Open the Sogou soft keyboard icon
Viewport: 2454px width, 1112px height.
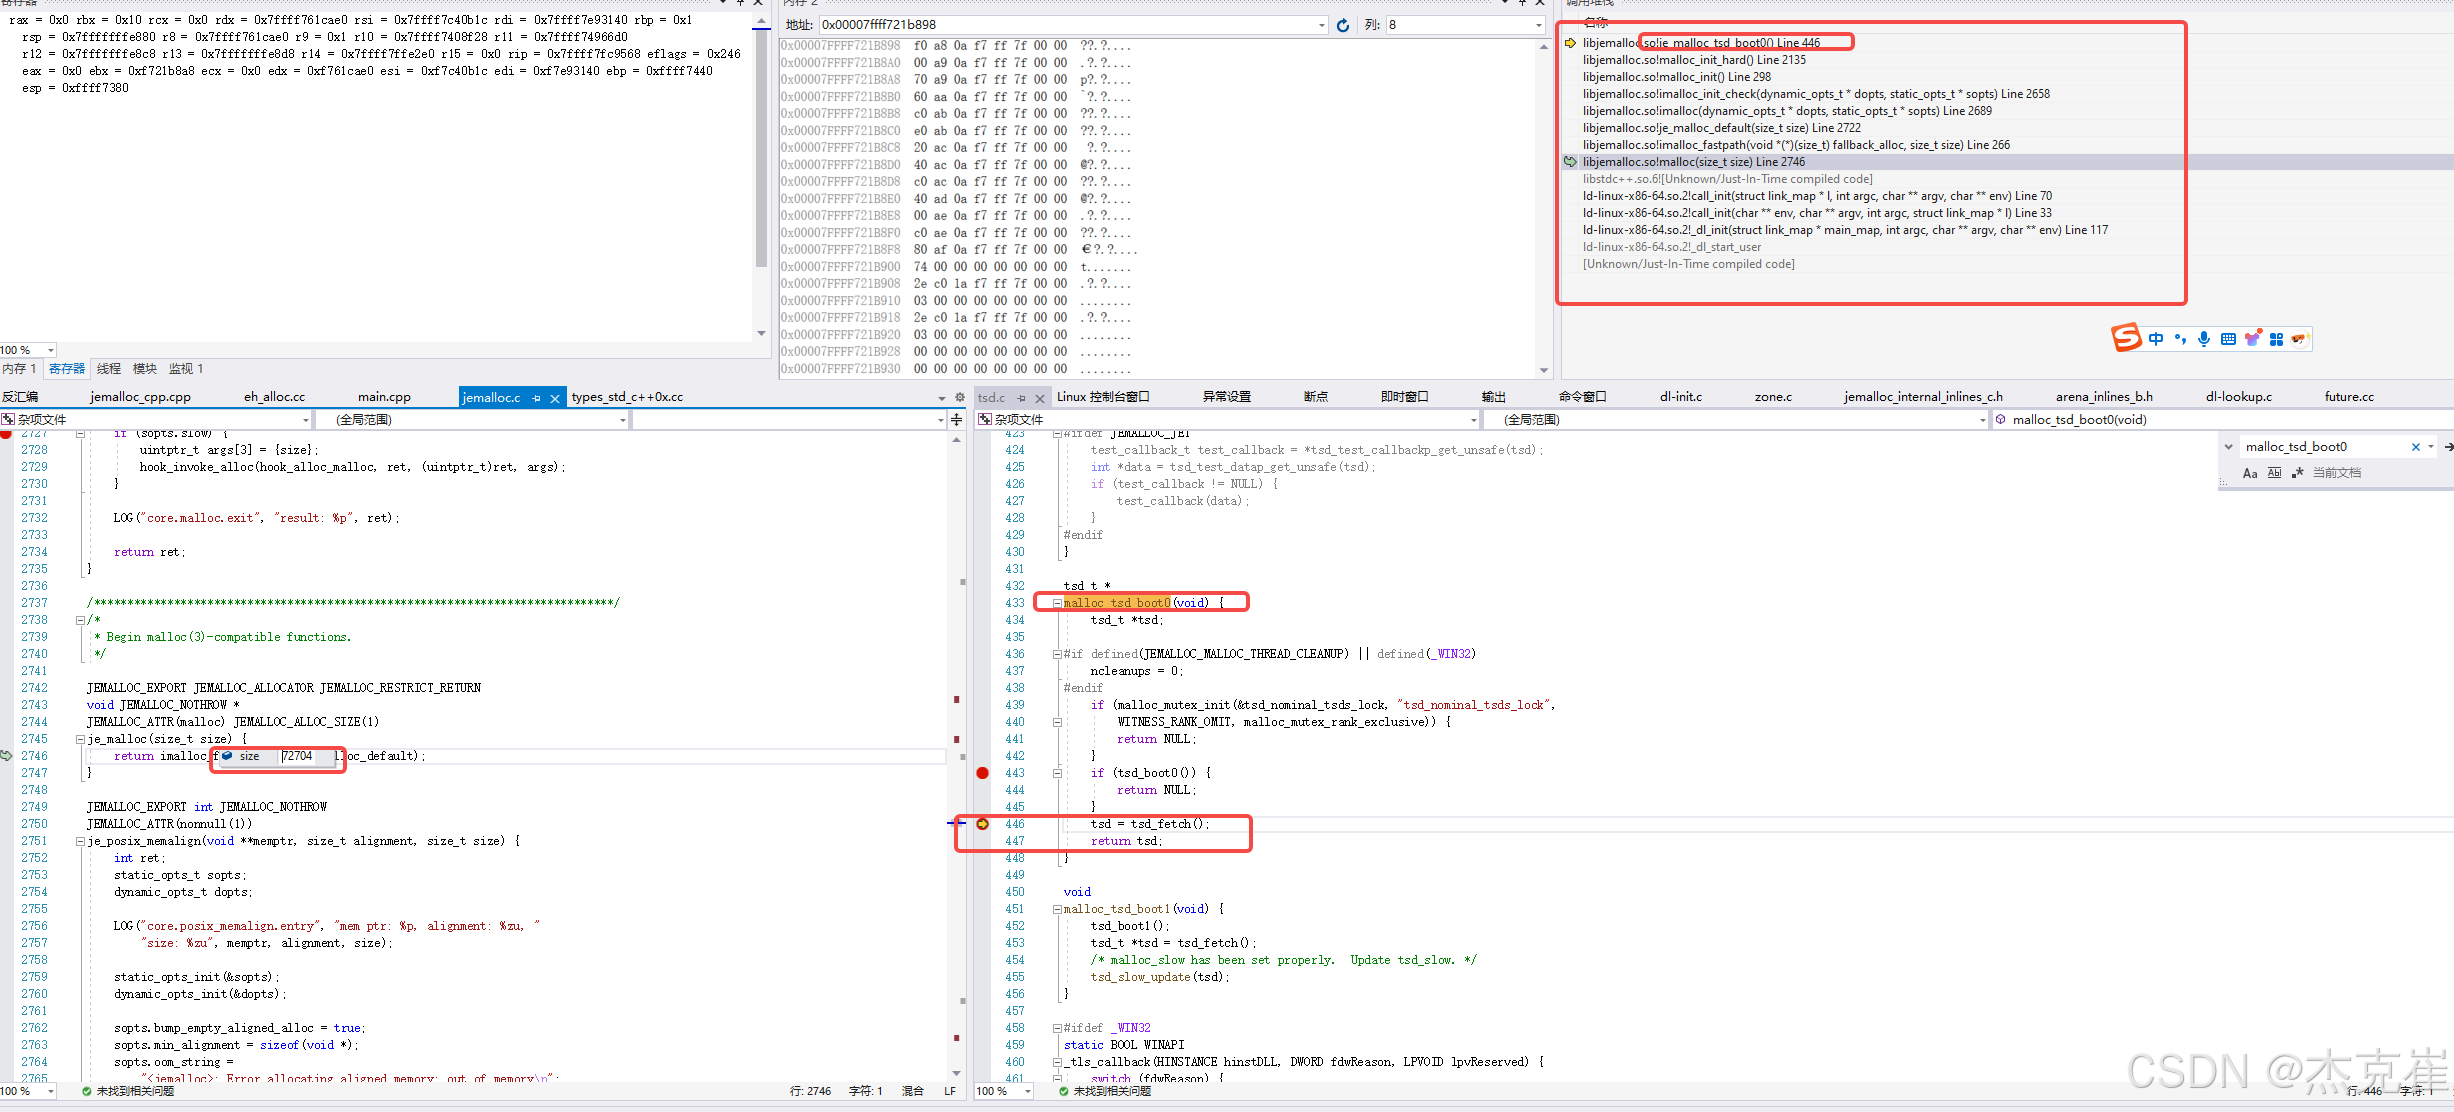click(2228, 339)
